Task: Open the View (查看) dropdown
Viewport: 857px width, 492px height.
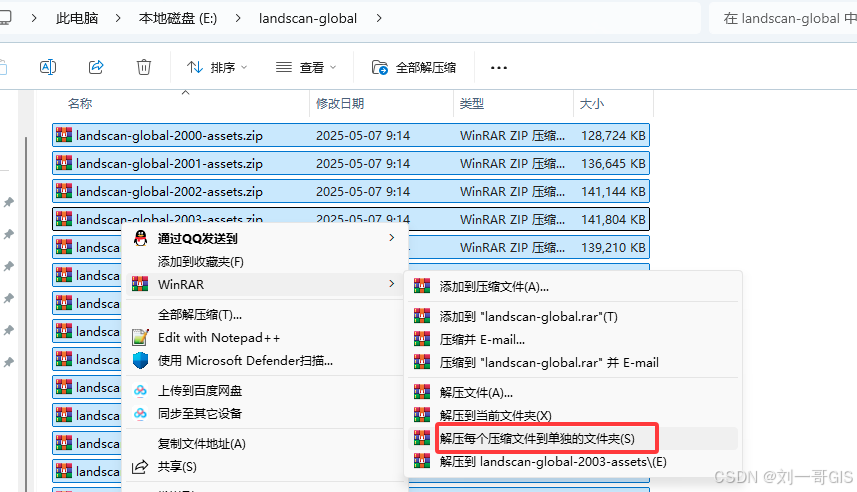Action: tap(306, 67)
